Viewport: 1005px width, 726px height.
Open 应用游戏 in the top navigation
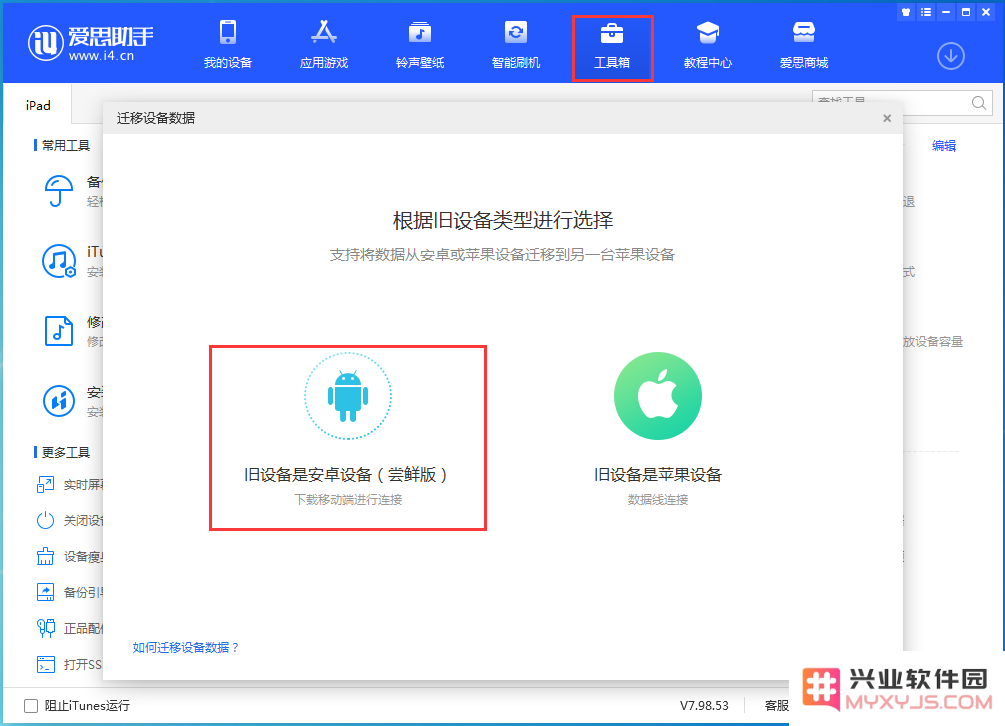324,45
